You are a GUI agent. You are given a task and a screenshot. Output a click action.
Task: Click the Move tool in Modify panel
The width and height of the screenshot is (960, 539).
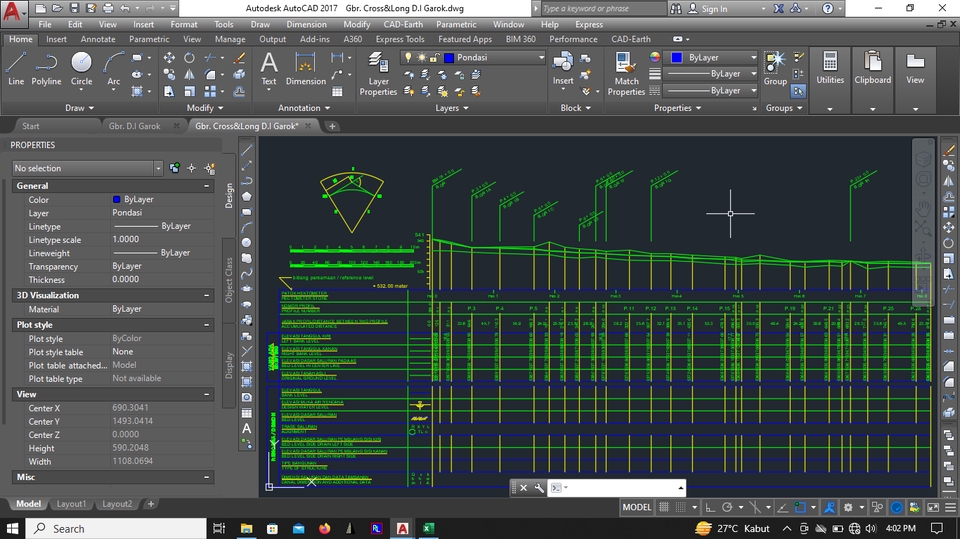coord(169,58)
